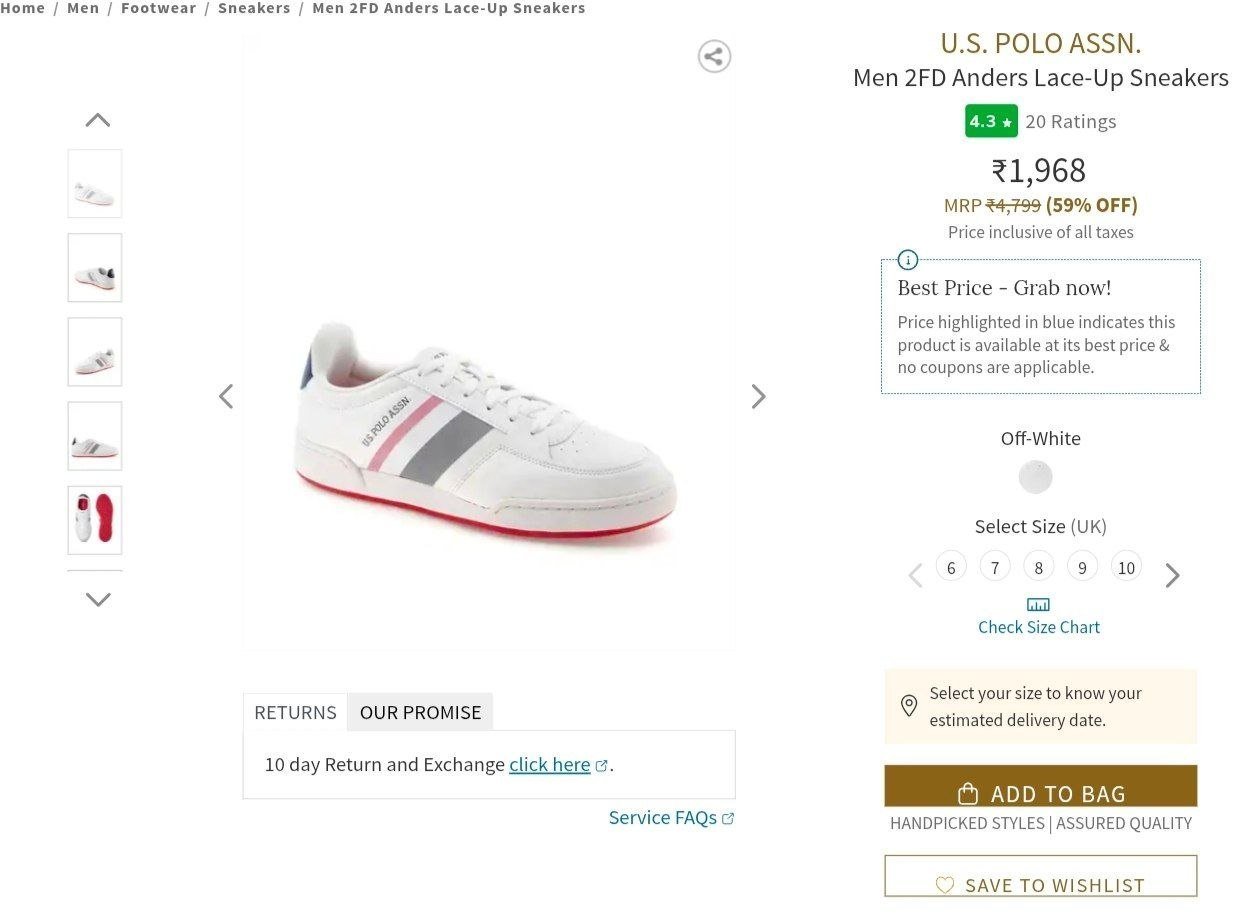Click the size chart ruler icon
1260x917 pixels.
[x=1039, y=604]
